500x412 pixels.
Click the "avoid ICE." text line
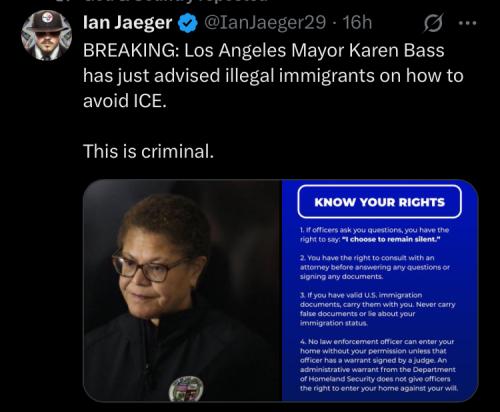click(125, 101)
